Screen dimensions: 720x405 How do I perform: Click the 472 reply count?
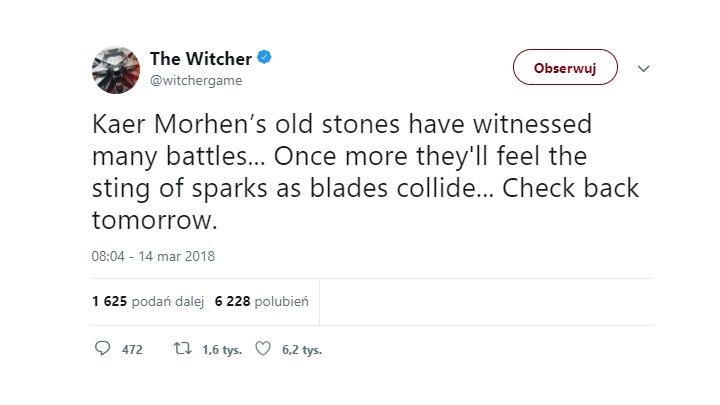[x=133, y=350]
